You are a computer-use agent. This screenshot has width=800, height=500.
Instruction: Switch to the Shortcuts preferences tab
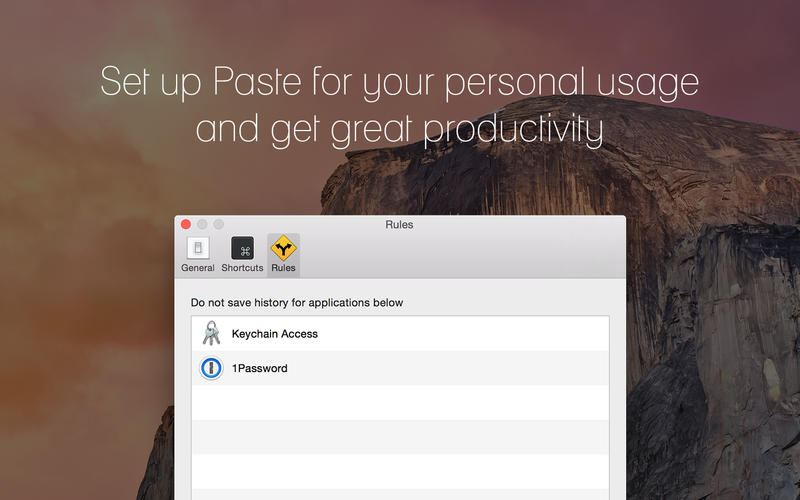point(242,255)
